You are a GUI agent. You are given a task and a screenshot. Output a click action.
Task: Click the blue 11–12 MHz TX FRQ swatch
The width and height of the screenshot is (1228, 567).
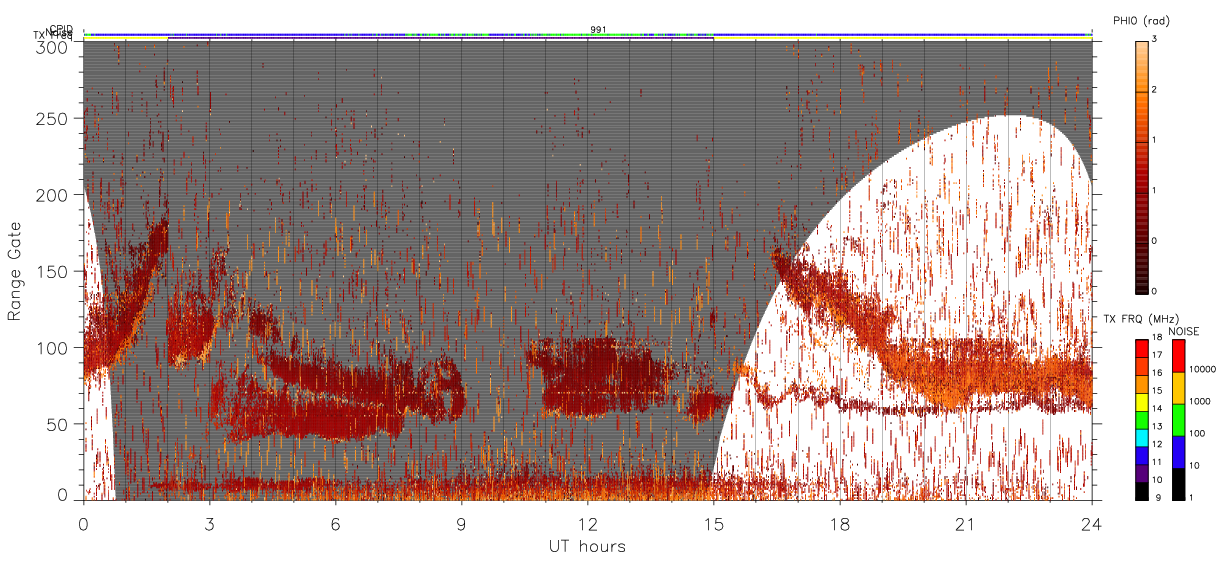1141,454
